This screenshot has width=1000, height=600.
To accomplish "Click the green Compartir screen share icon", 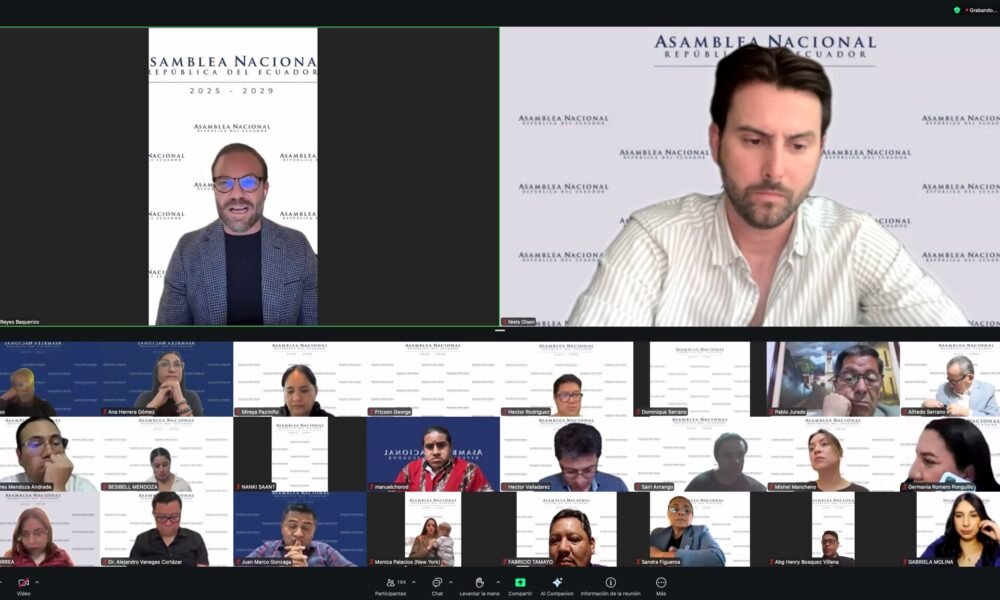I will click(x=520, y=583).
